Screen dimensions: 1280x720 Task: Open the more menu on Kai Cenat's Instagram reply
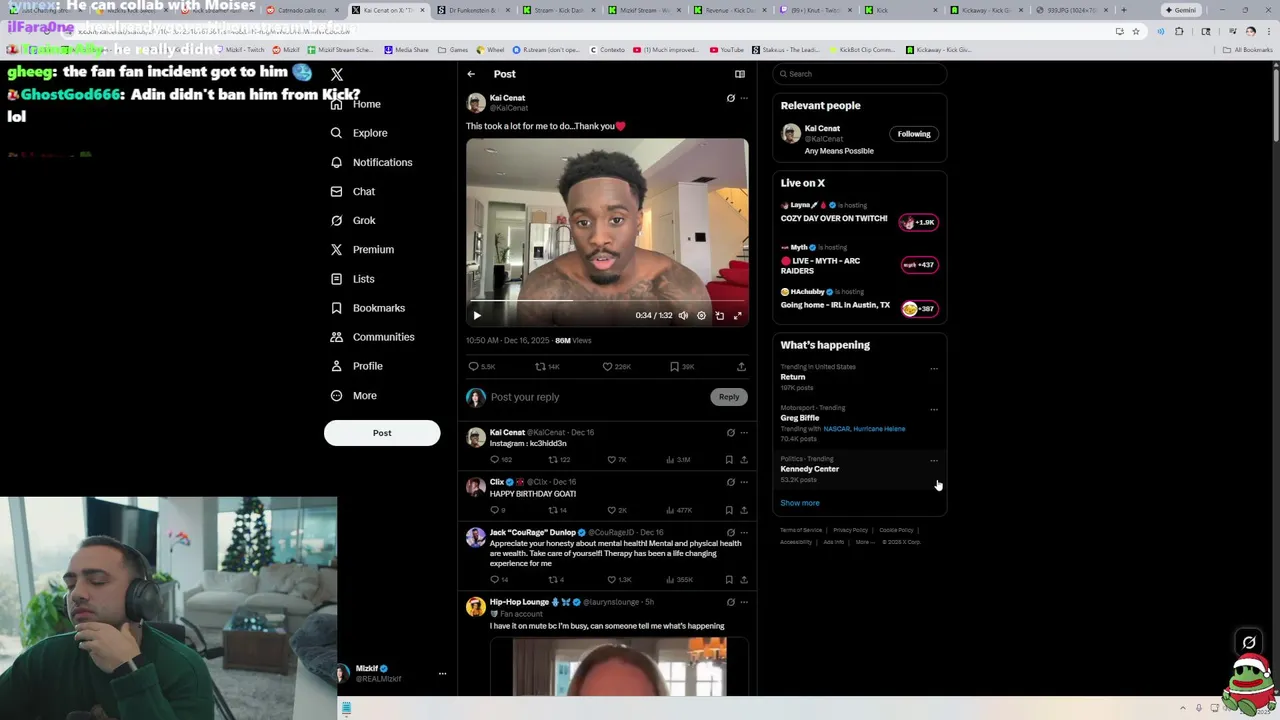click(744, 433)
